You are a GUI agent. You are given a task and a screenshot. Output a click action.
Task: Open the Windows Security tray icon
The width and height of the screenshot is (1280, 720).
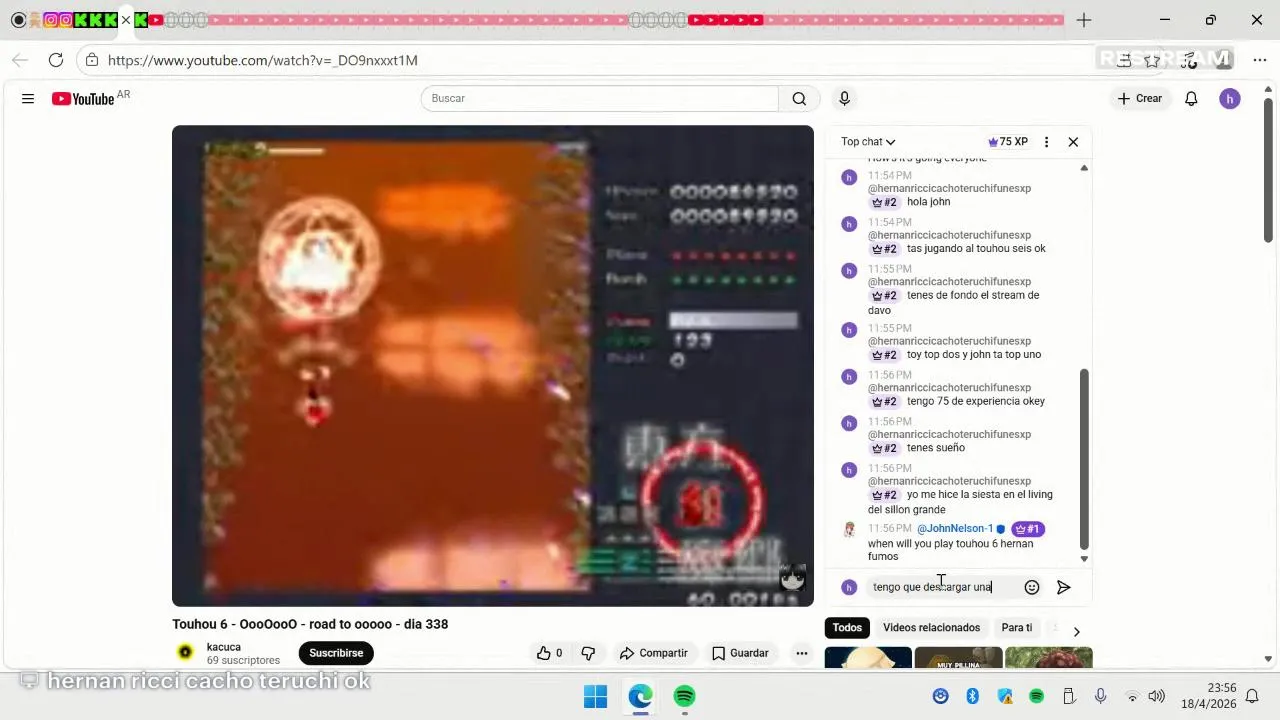(x=1005, y=696)
